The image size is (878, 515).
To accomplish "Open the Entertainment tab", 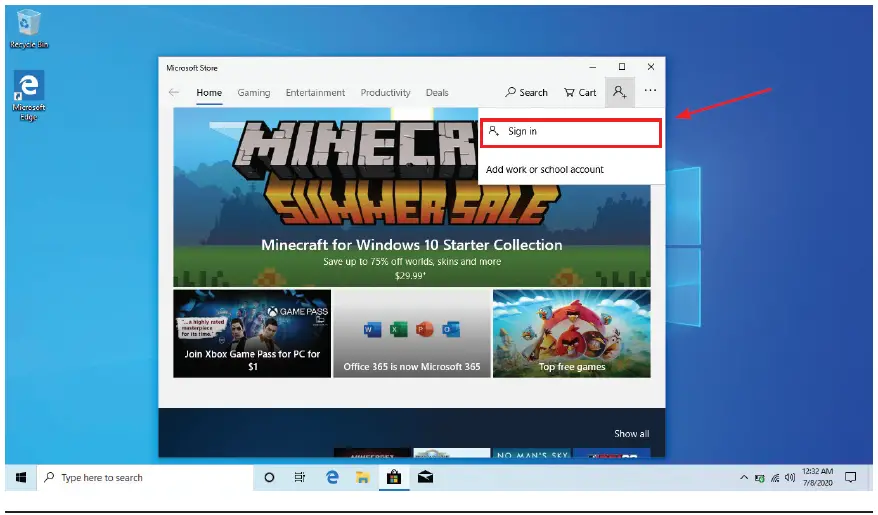I will [315, 93].
